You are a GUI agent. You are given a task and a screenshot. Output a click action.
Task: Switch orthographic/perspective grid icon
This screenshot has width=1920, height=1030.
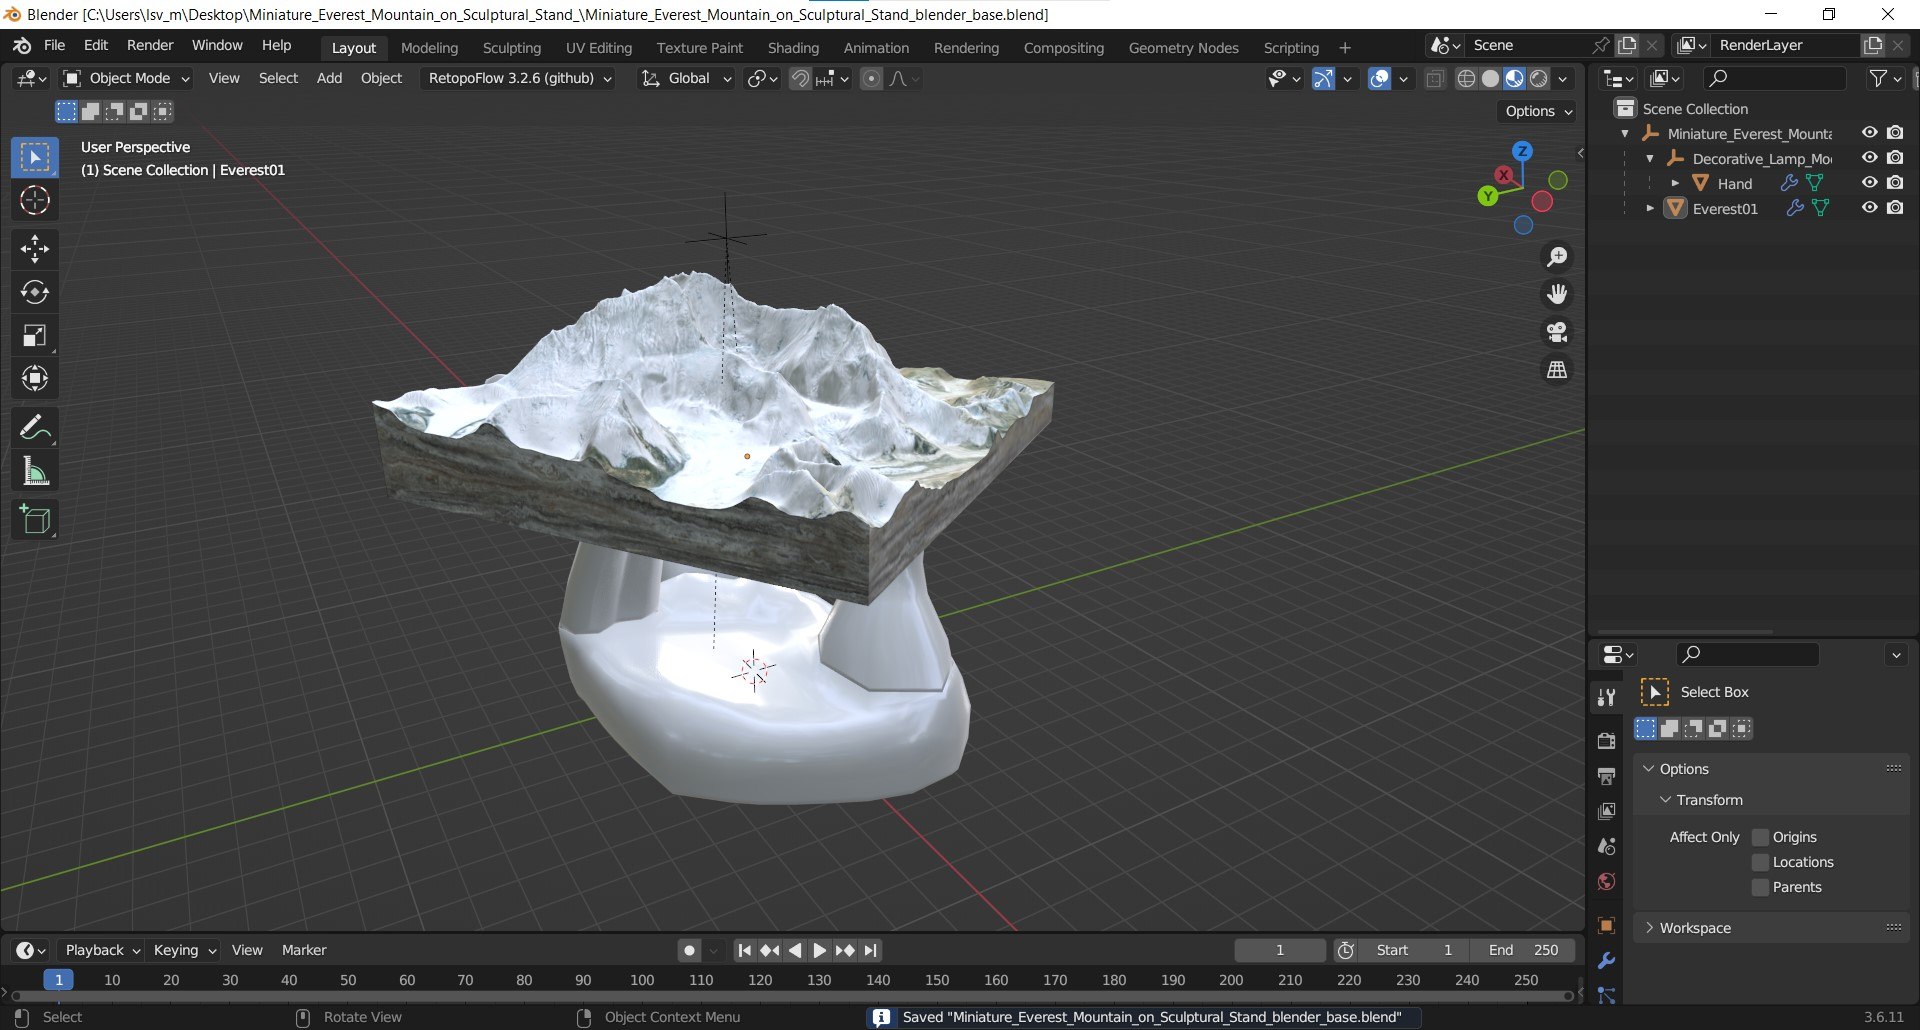[1557, 370]
